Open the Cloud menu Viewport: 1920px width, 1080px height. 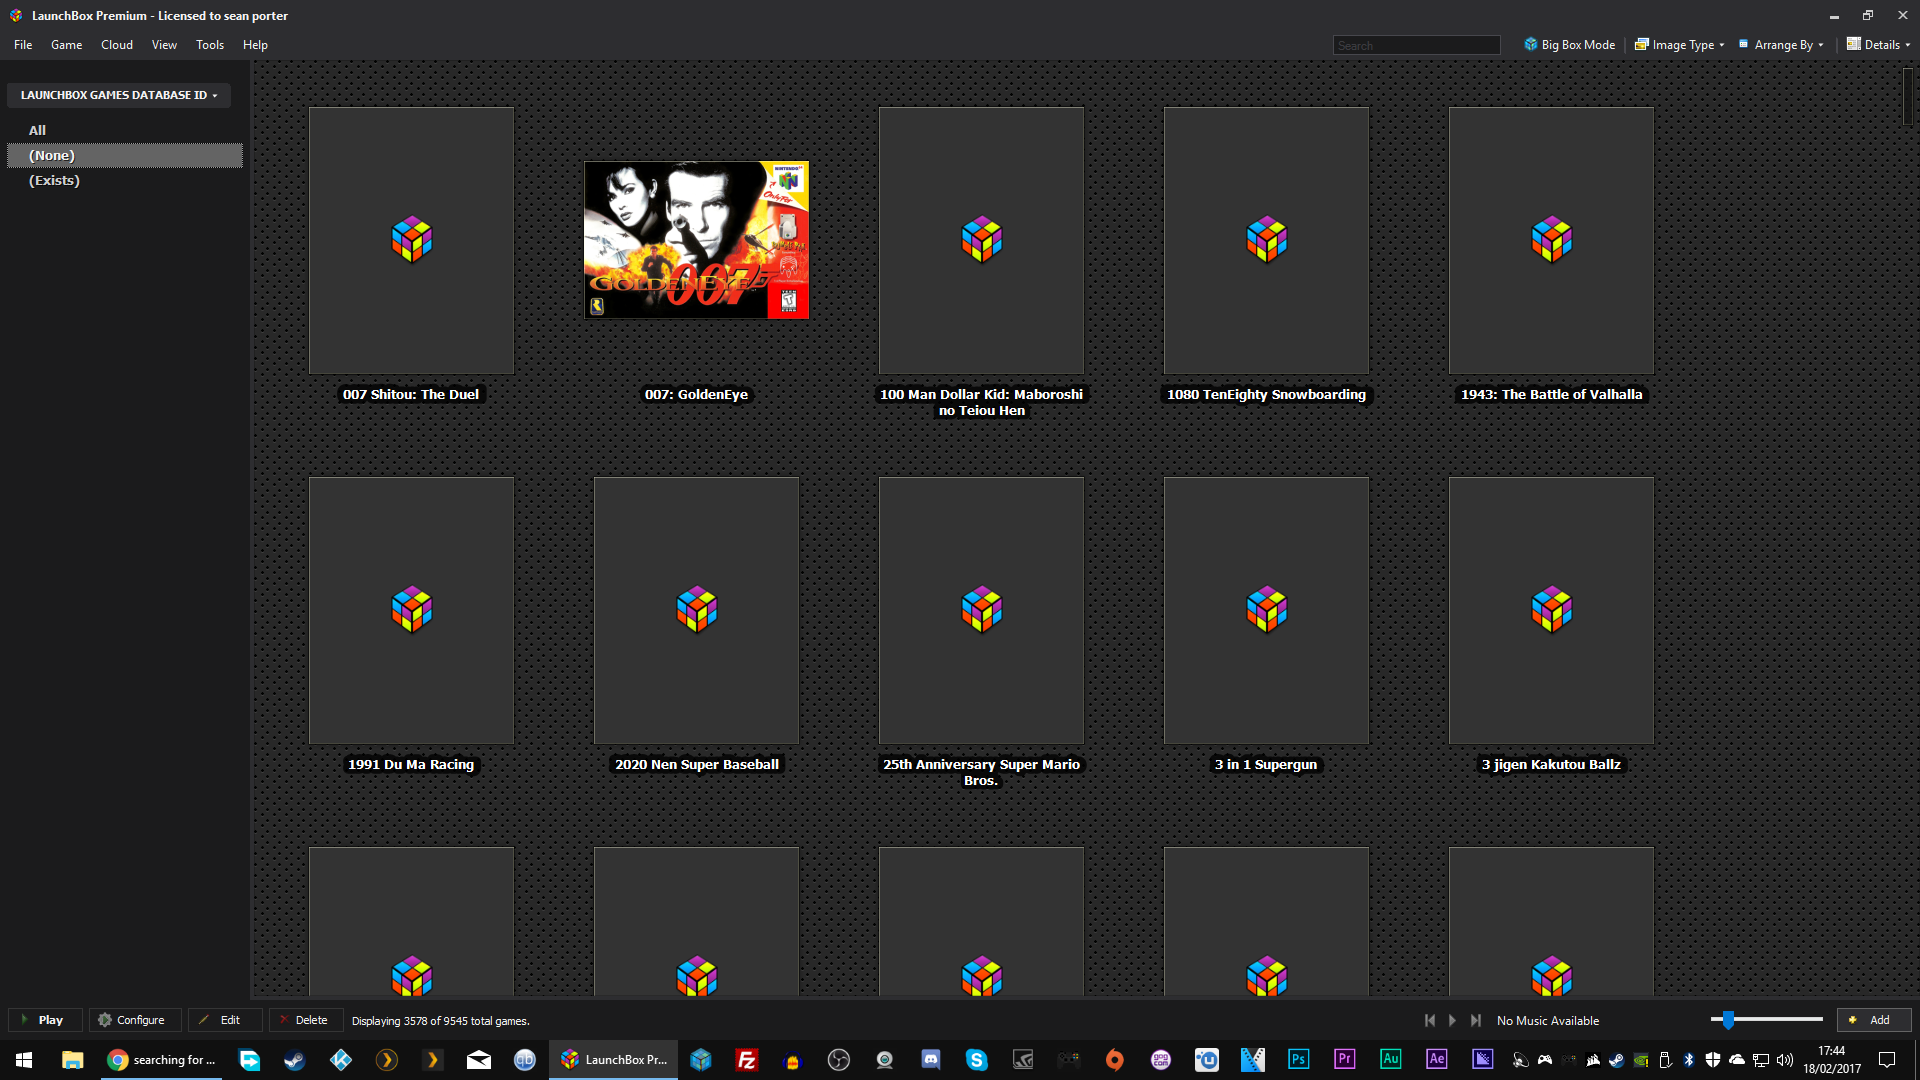point(117,45)
